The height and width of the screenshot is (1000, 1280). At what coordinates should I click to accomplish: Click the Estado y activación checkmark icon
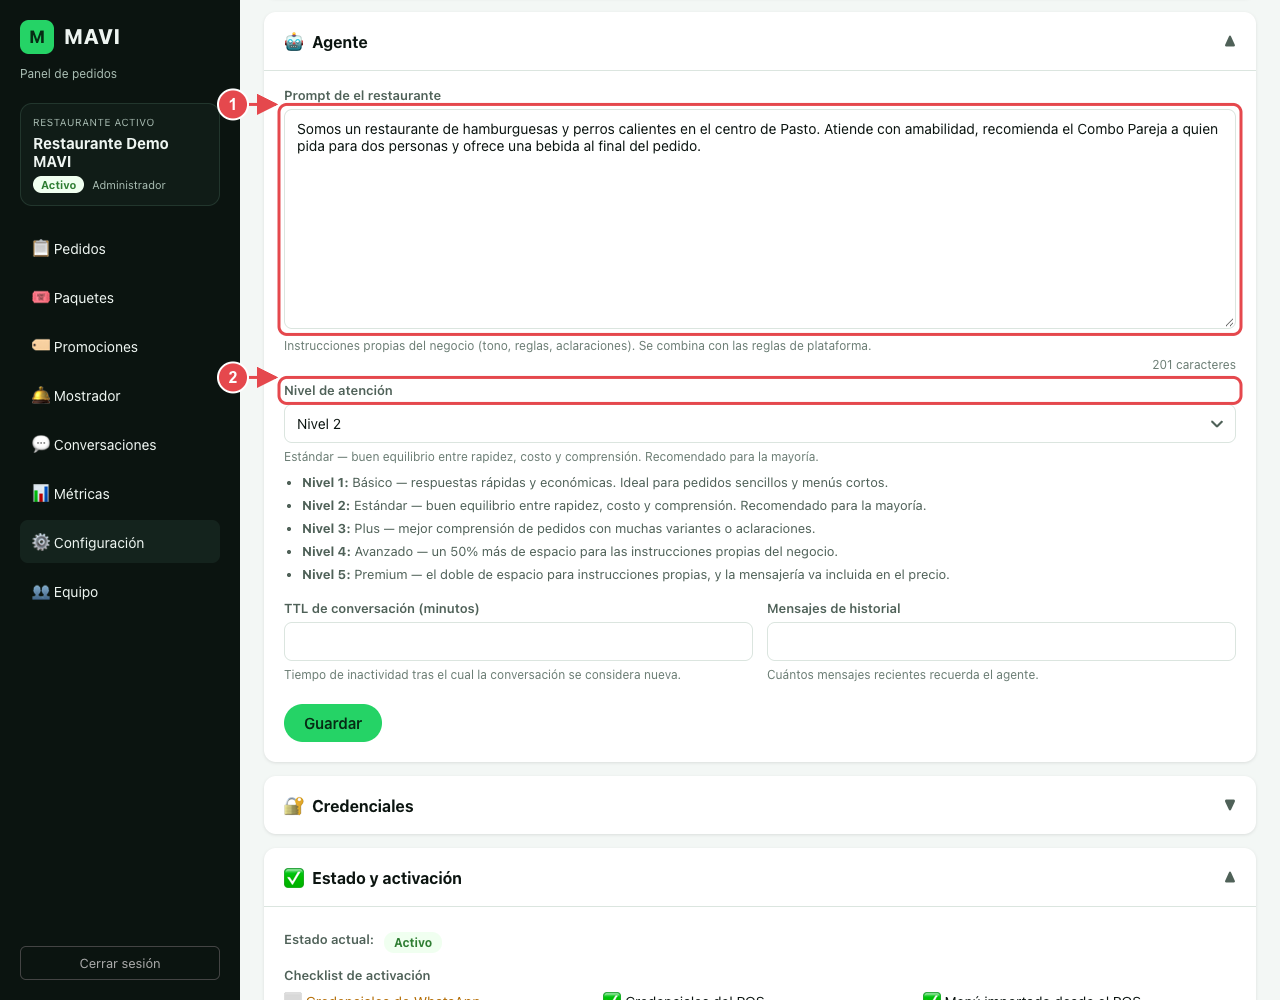[294, 878]
